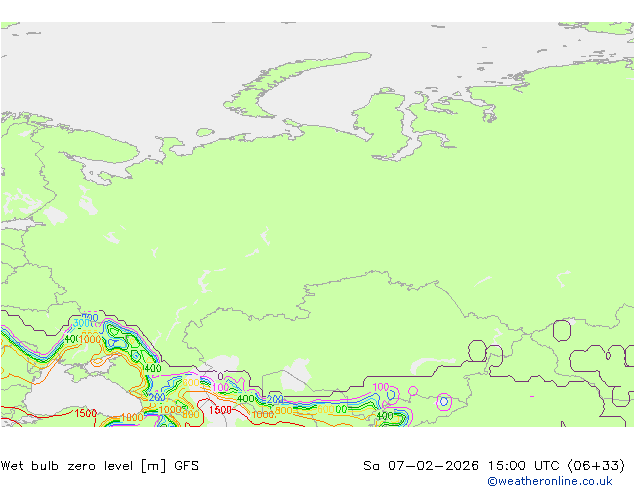Click the red '1500' label over the Black Sea
The width and height of the screenshot is (634, 490).
click(x=86, y=413)
